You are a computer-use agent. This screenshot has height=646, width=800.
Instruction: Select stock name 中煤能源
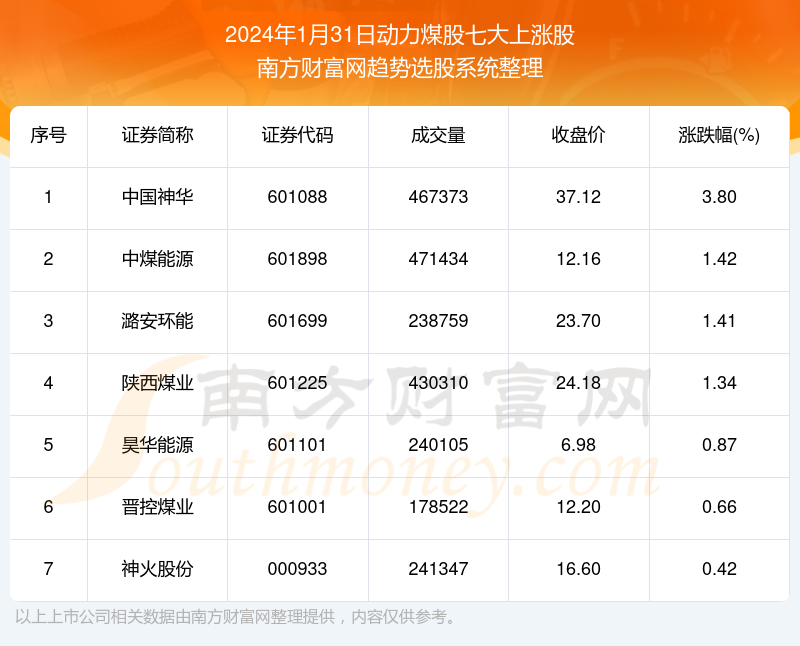point(157,259)
